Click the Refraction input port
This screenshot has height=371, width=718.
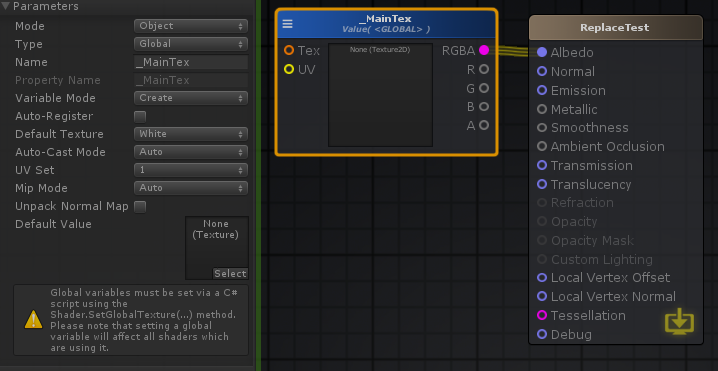click(542, 203)
